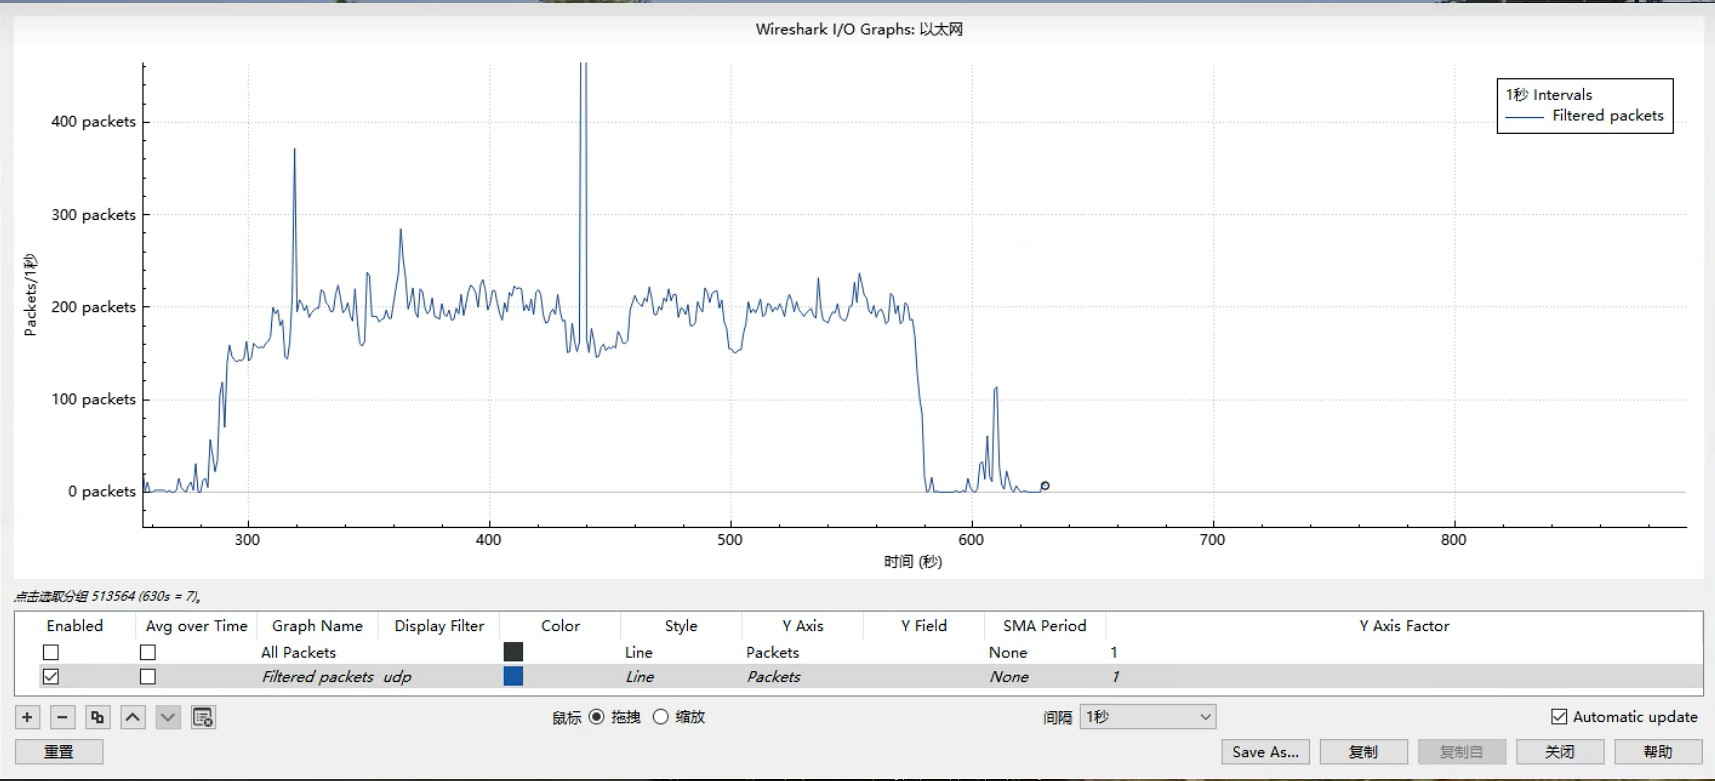The width and height of the screenshot is (1715, 781).
Task: Select the 缩放 (zoom) mouse mode
Action: (x=661, y=717)
